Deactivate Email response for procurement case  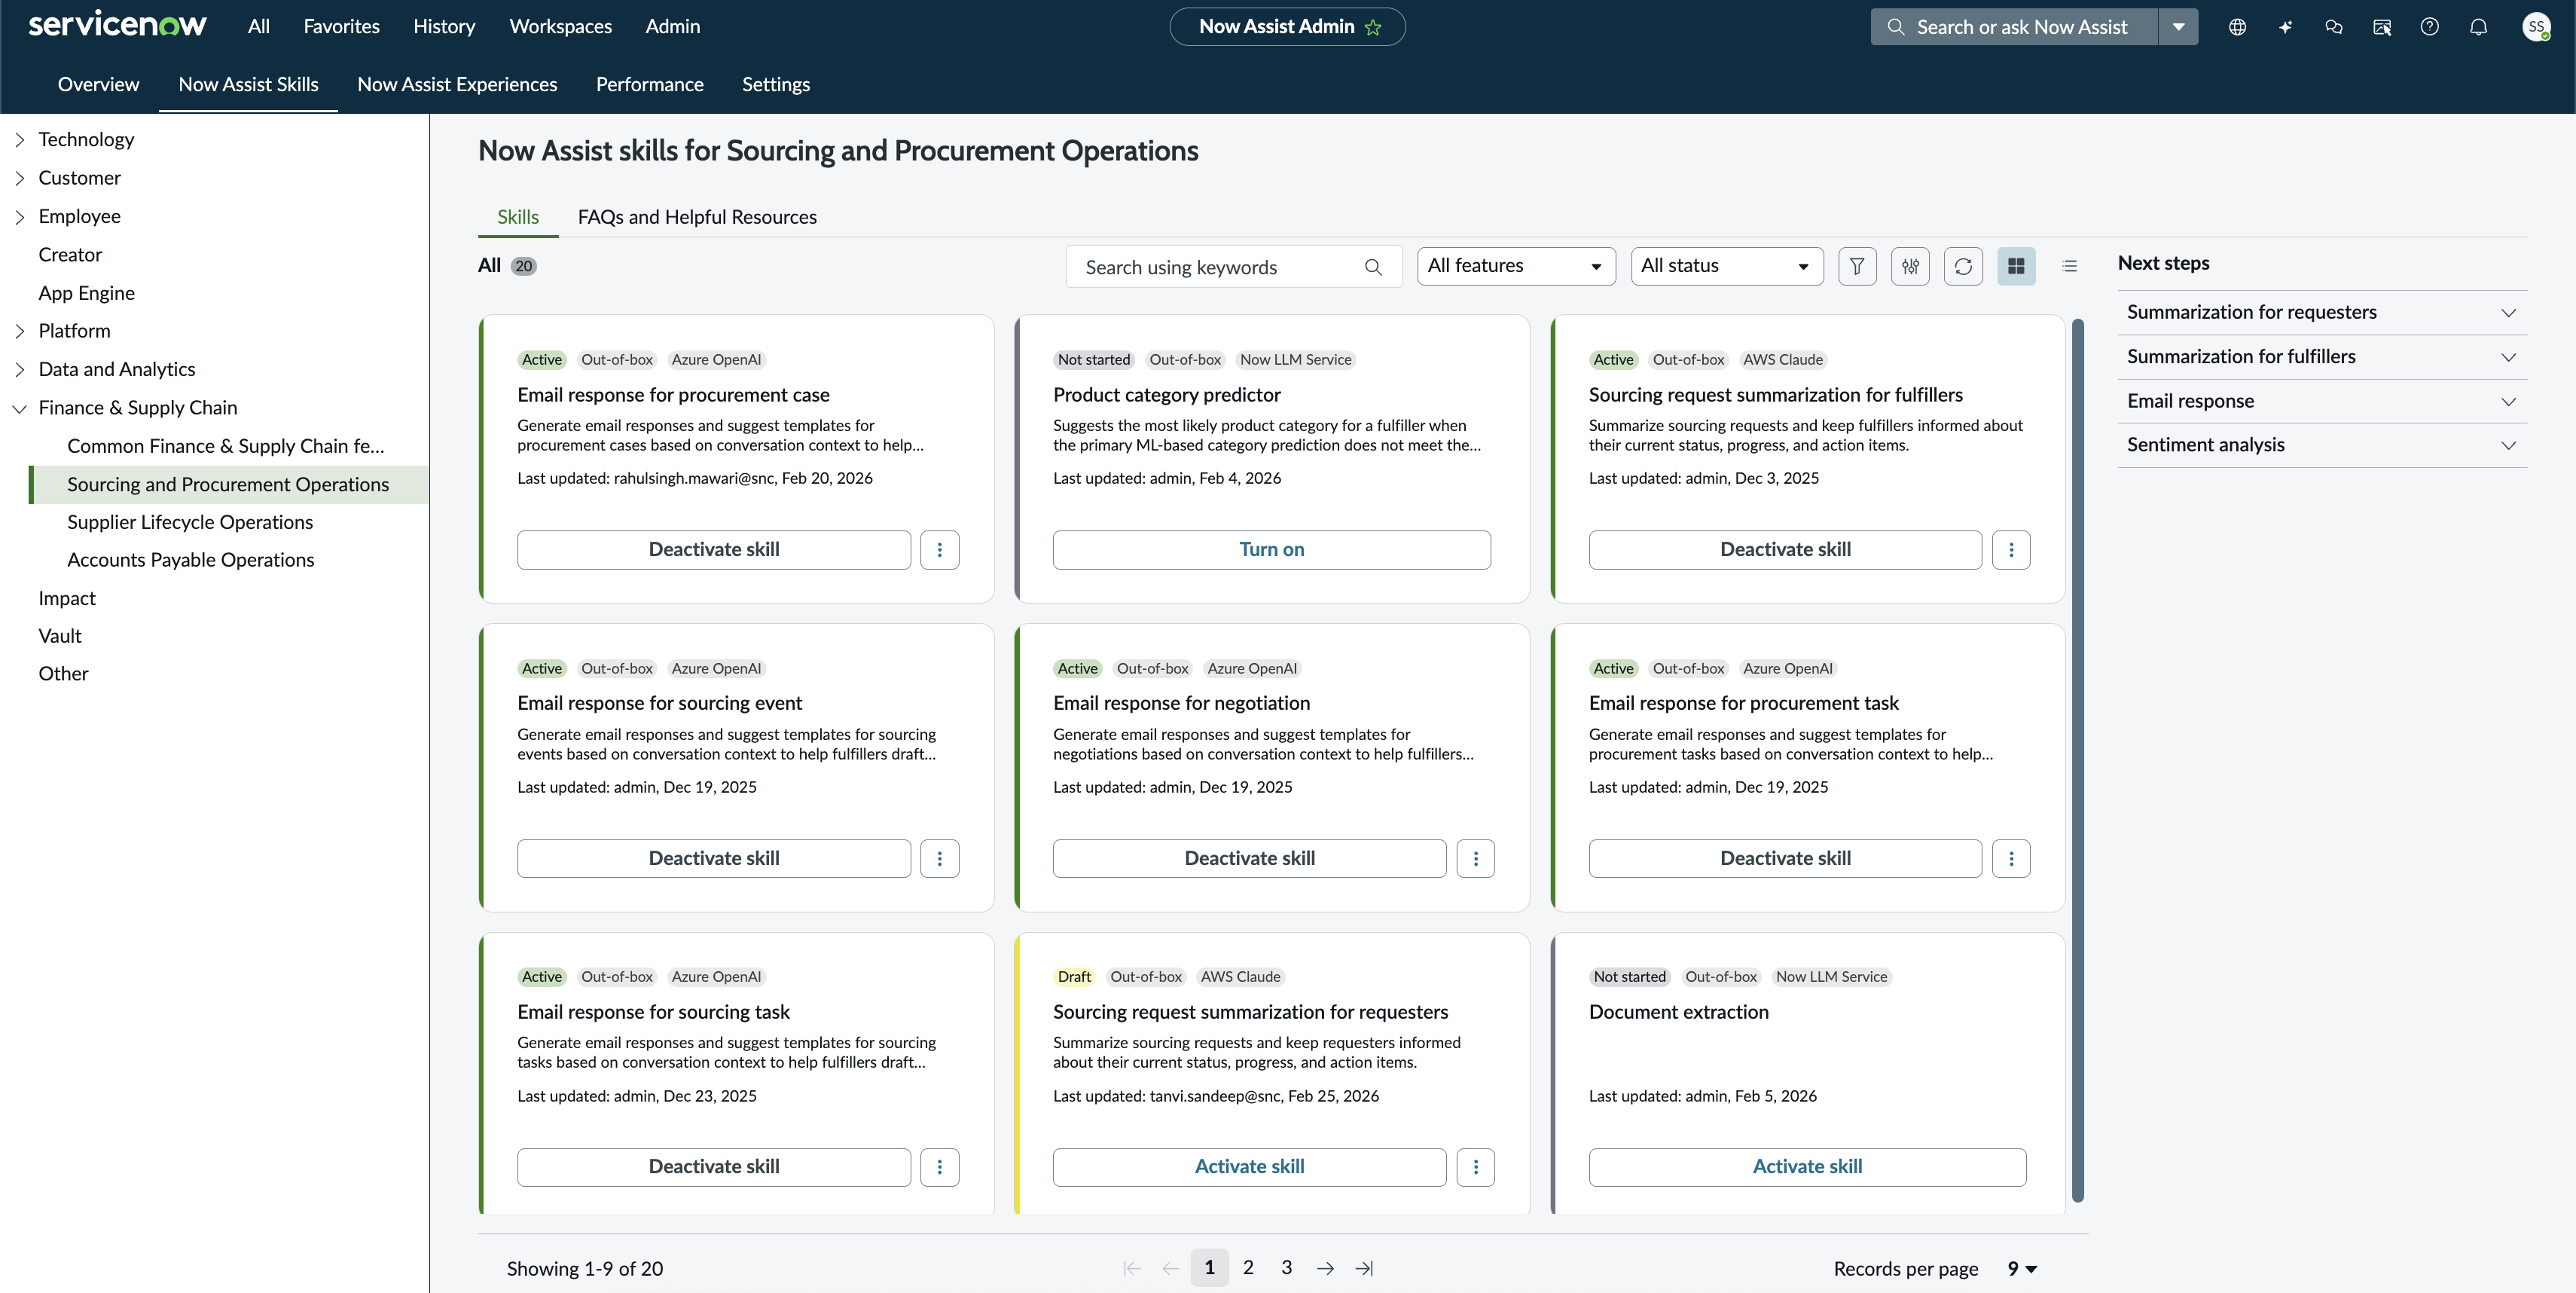point(714,550)
